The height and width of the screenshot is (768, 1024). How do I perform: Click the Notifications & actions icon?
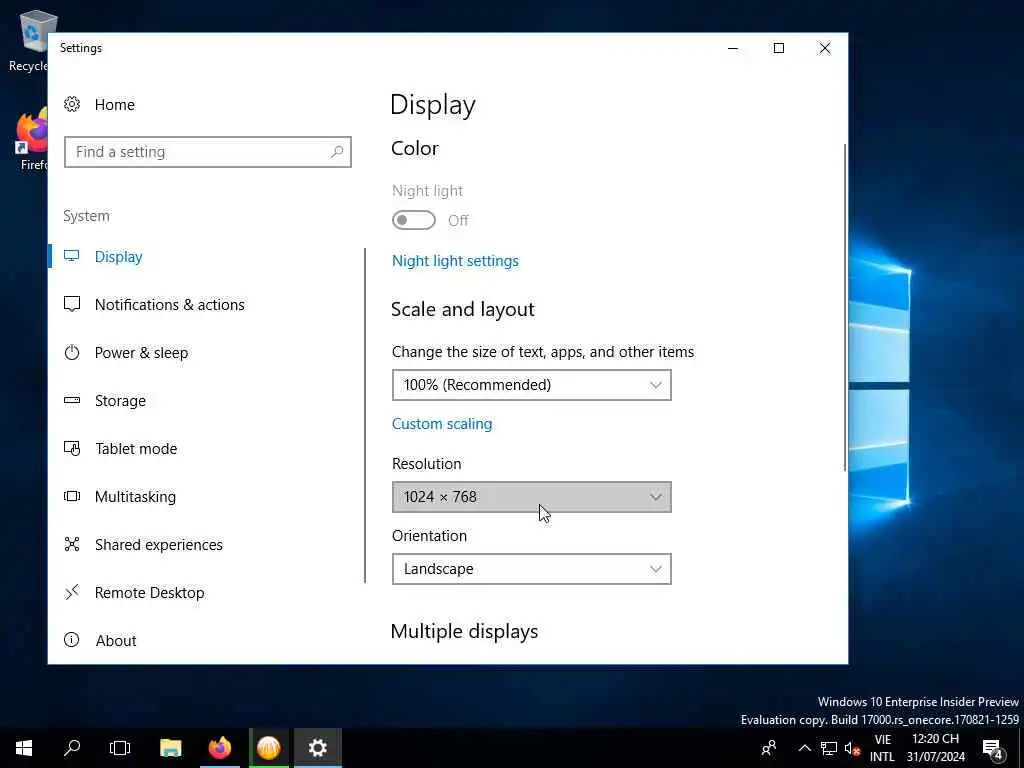pos(72,304)
